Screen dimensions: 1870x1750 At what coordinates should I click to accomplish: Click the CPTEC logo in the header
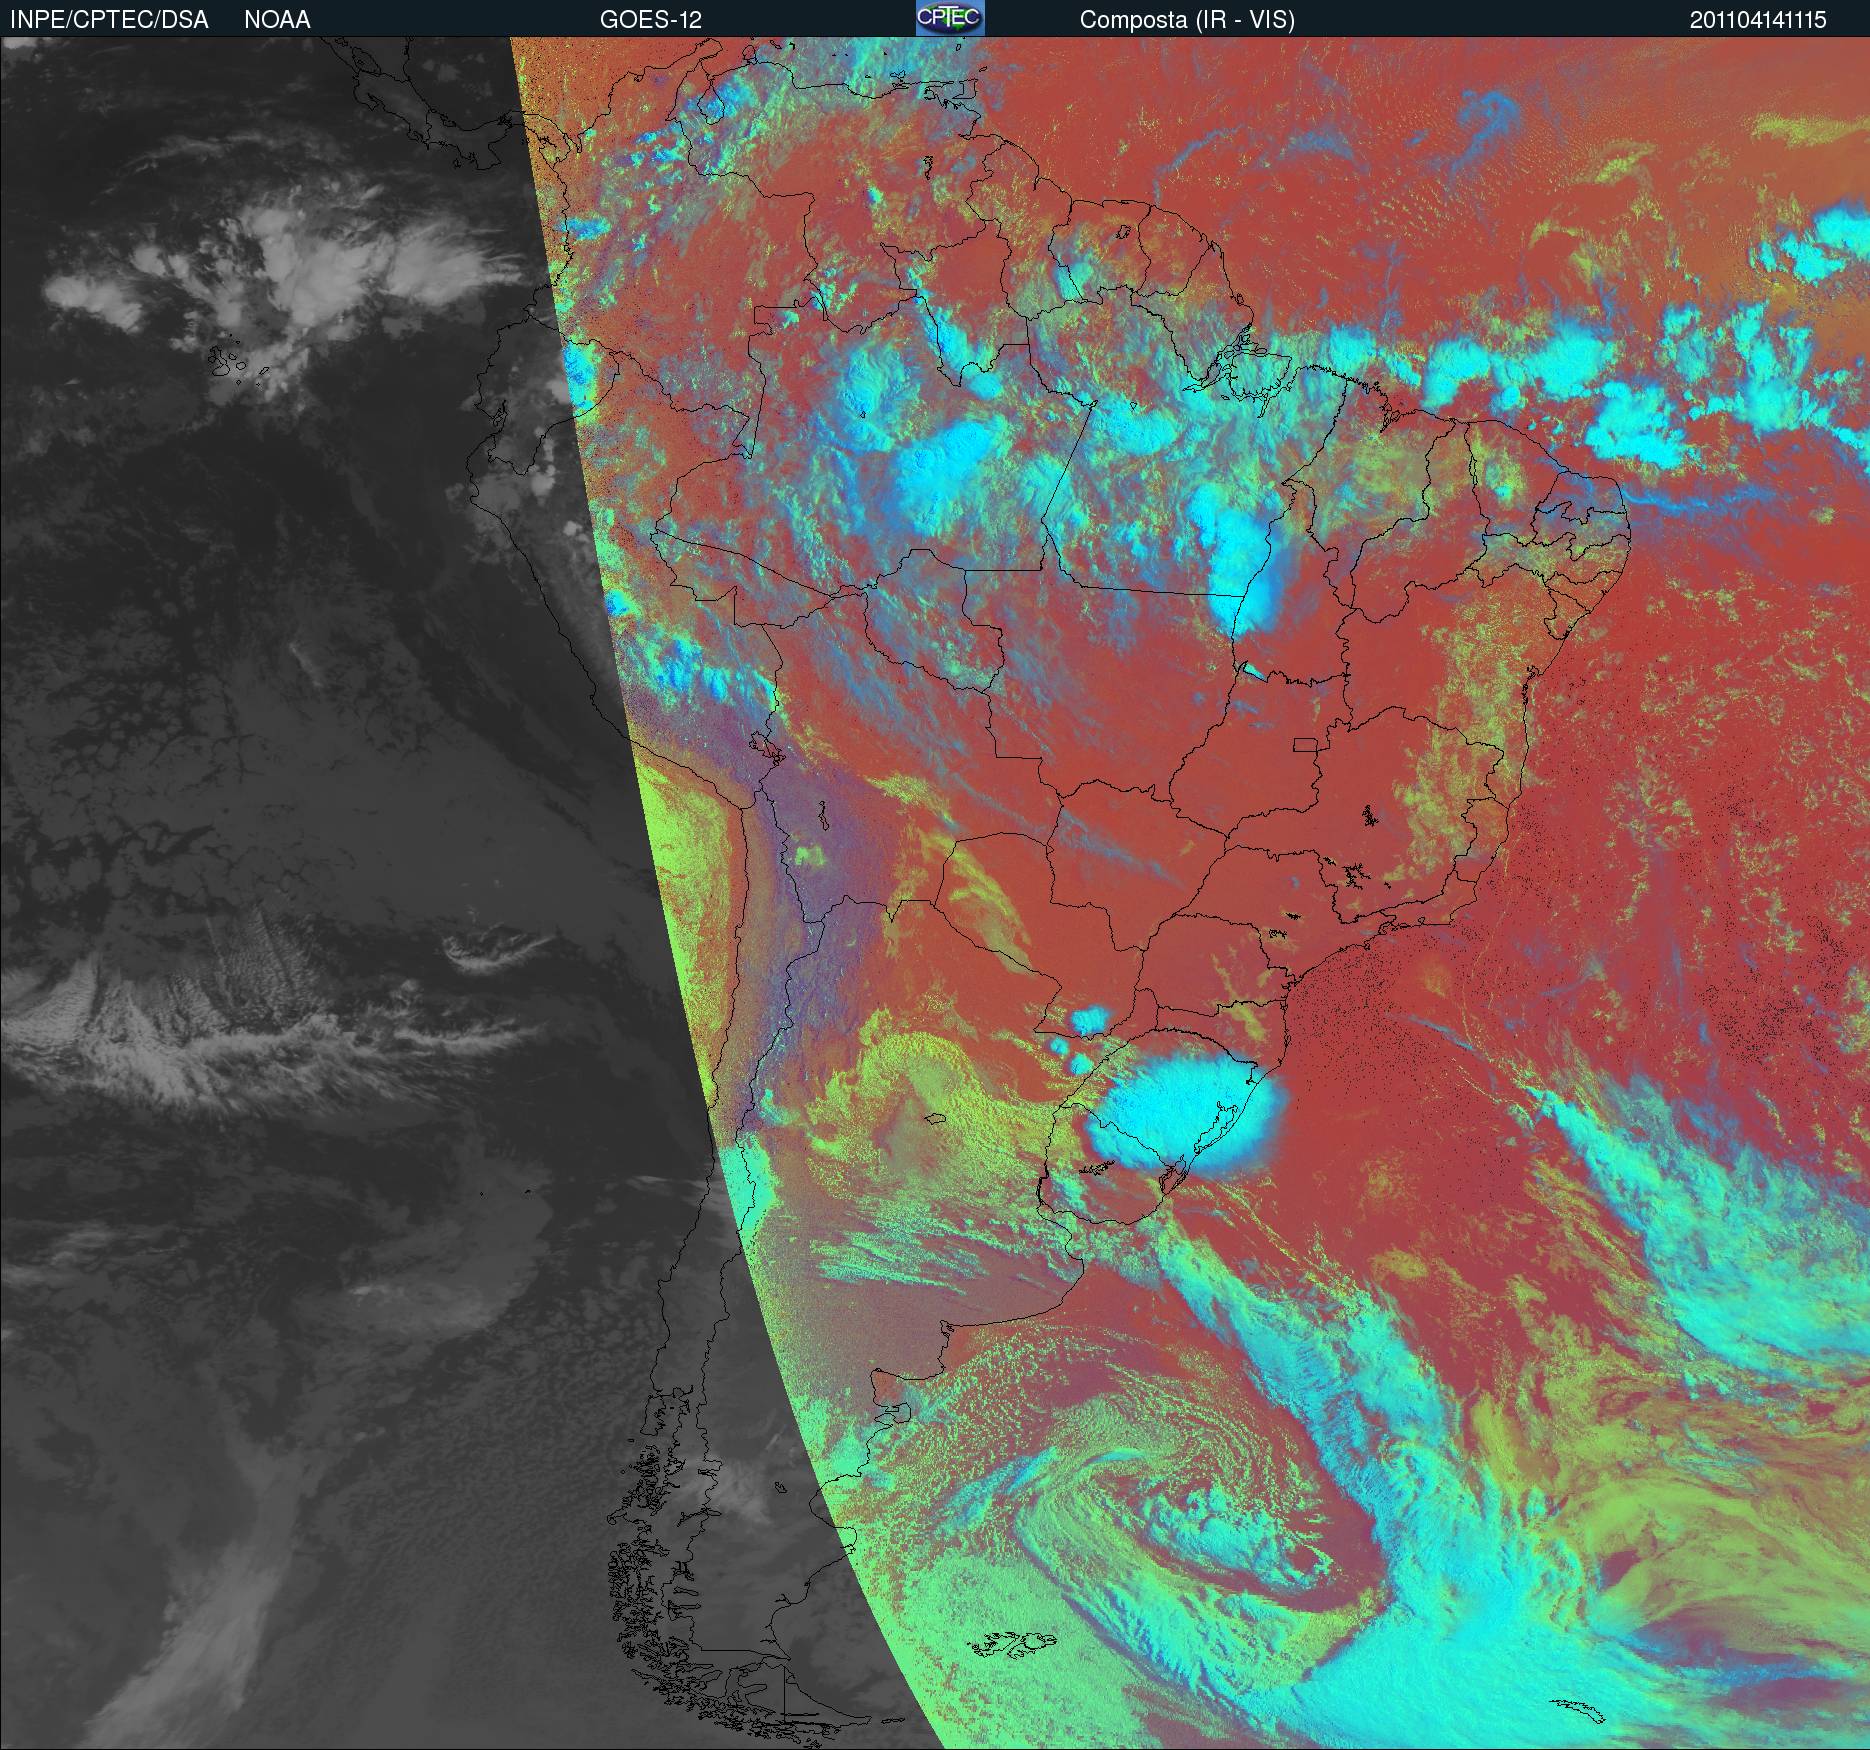pyautogui.click(x=950, y=18)
